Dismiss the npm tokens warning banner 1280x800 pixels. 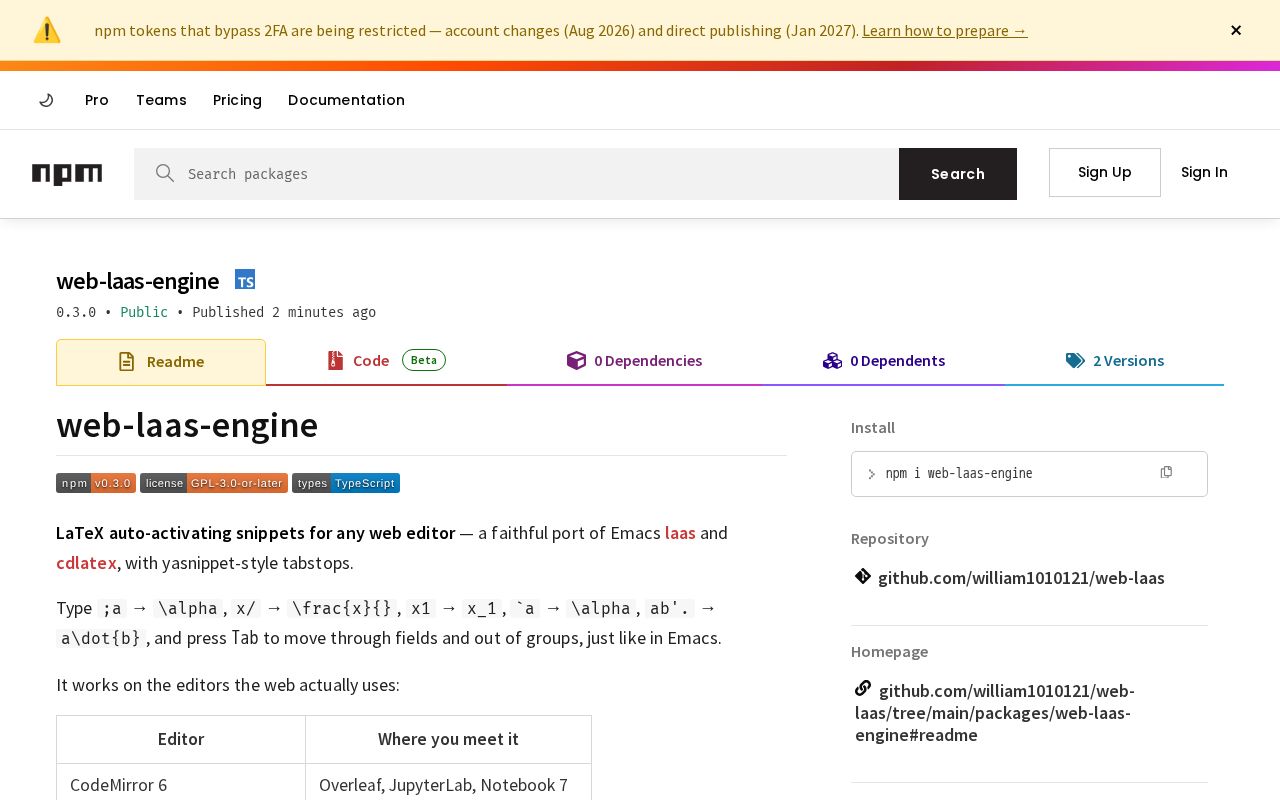click(1236, 30)
